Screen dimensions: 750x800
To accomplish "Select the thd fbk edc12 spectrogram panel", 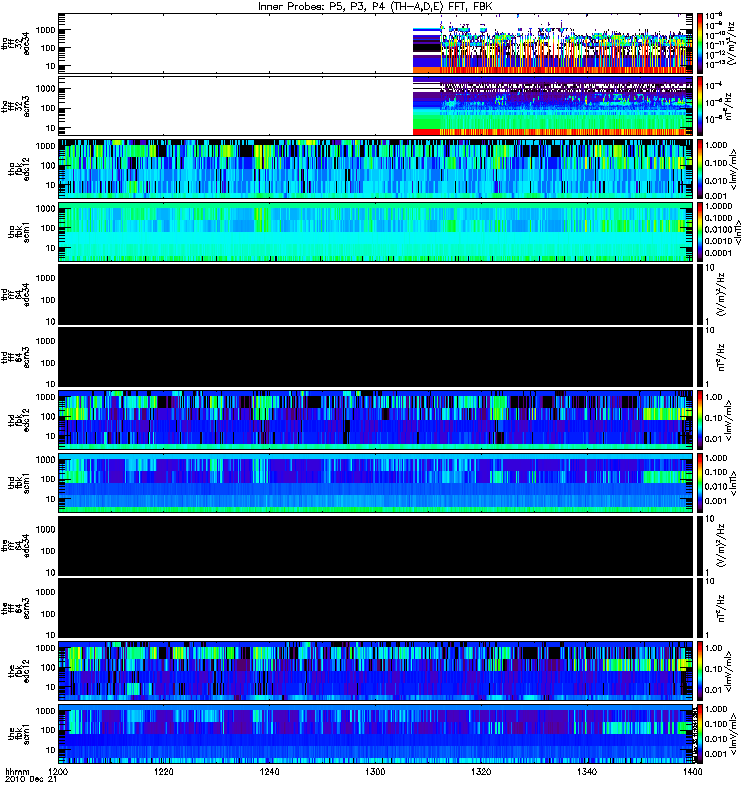I will tap(376, 420).
